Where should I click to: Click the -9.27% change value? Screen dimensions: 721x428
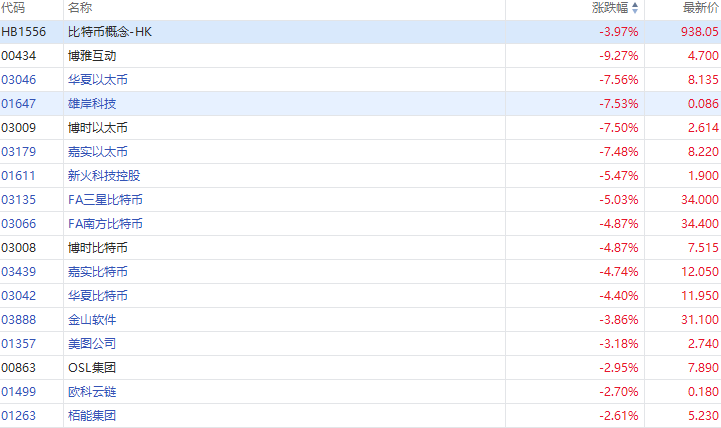(618, 56)
